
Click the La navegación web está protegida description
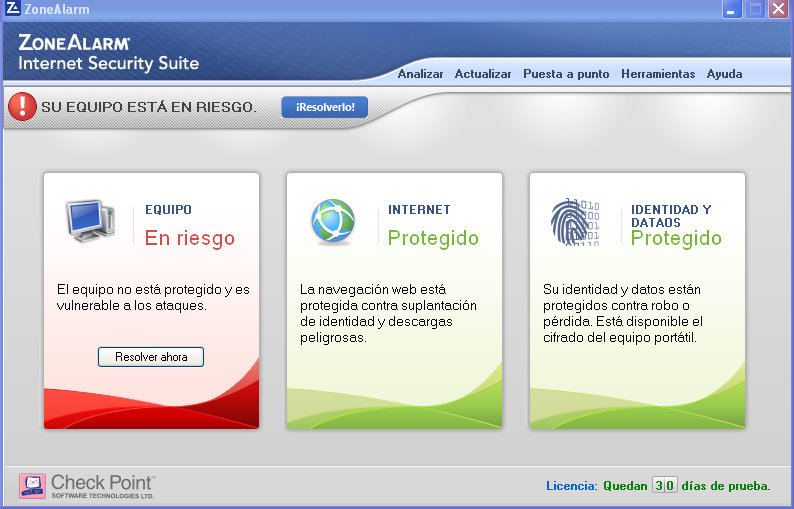pos(388,314)
